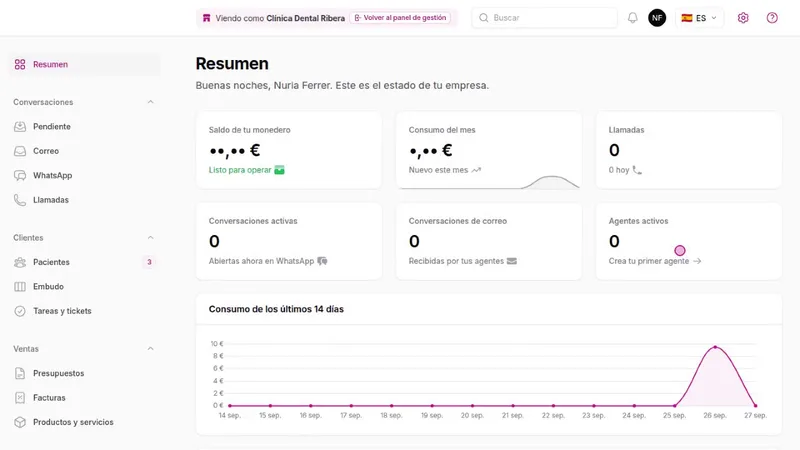The height and width of the screenshot is (450, 800).
Task: Click the Consumo del mes sparkline
Action: pos(489,182)
